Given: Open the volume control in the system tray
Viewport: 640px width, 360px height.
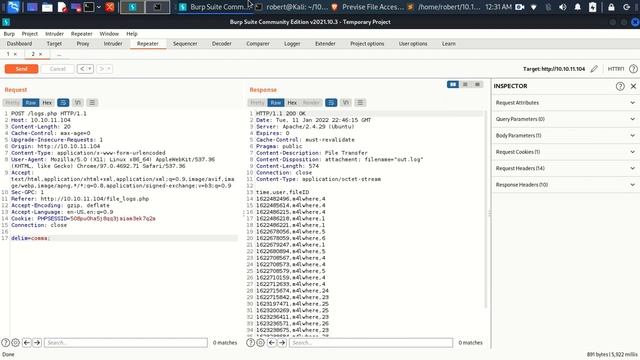Looking at the screenshot, I should [563, 7].
